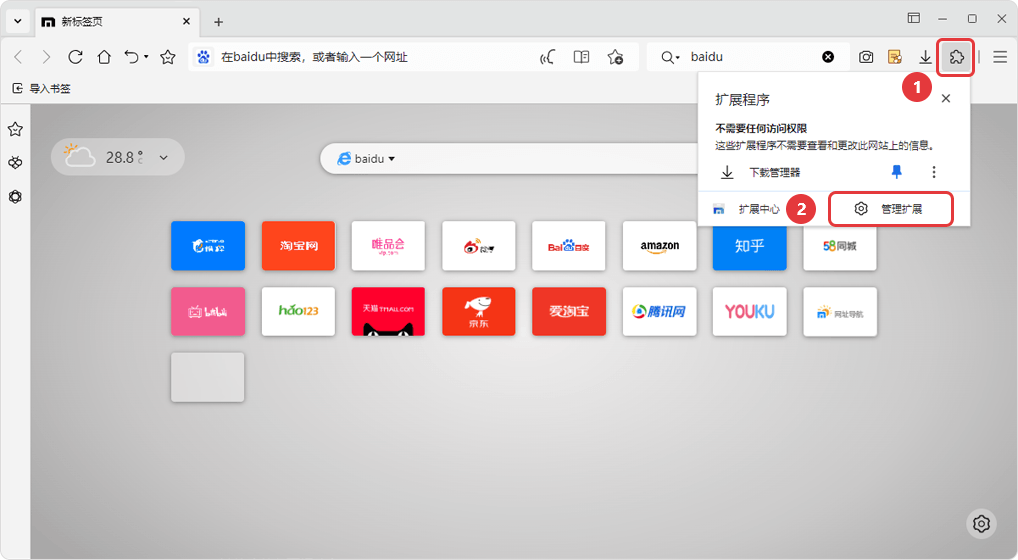This screenshot has height=560, width=1018.
Task: Open the reading mode book icon
Action: click(581, 57)
